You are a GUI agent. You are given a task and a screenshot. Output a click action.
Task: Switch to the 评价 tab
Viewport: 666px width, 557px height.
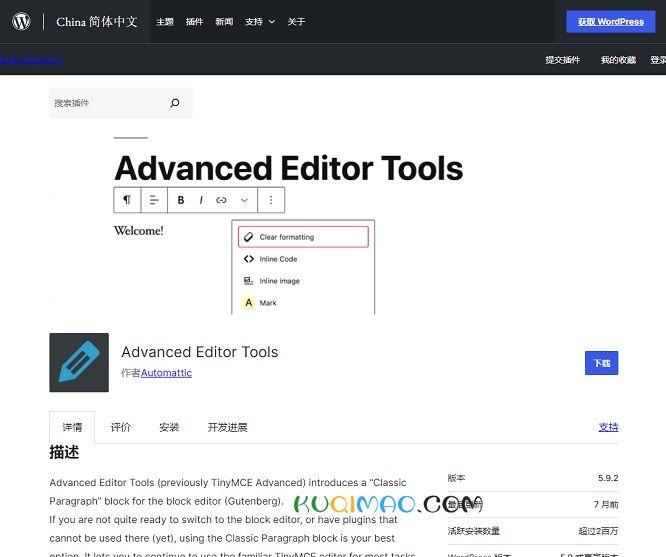tap(121, 427)
